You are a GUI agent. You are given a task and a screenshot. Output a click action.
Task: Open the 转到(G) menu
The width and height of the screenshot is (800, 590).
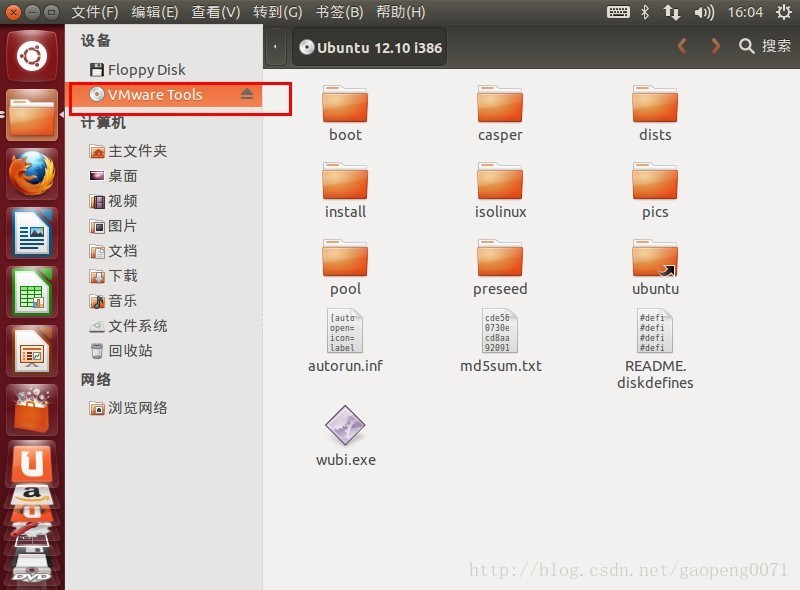point(278,12)
